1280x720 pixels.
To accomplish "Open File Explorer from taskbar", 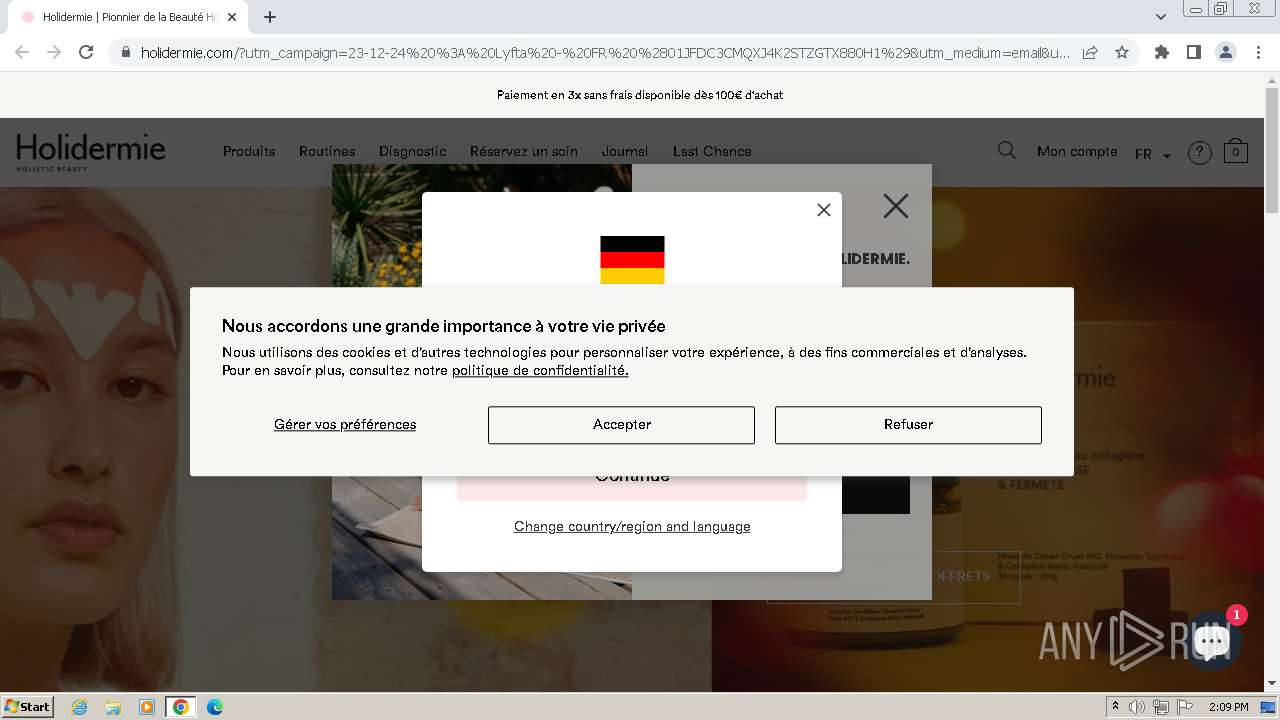I will pos(113,707).
